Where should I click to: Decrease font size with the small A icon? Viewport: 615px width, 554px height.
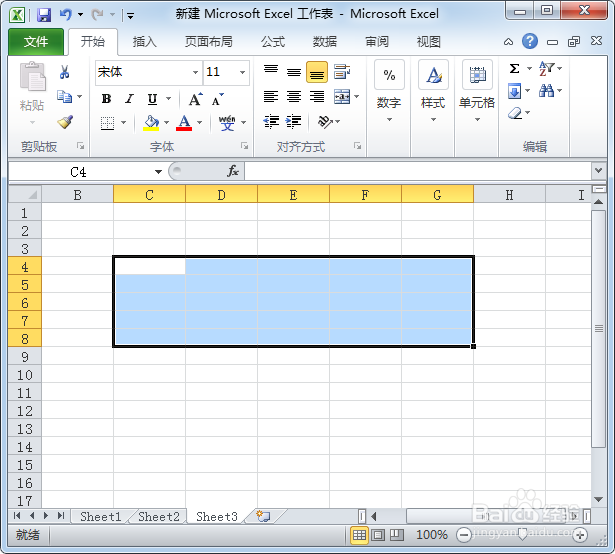[217, 99]
